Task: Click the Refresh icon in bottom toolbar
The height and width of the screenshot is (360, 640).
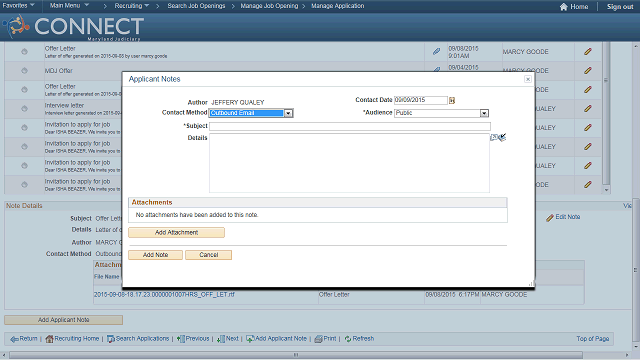Action: pos(348,339)
